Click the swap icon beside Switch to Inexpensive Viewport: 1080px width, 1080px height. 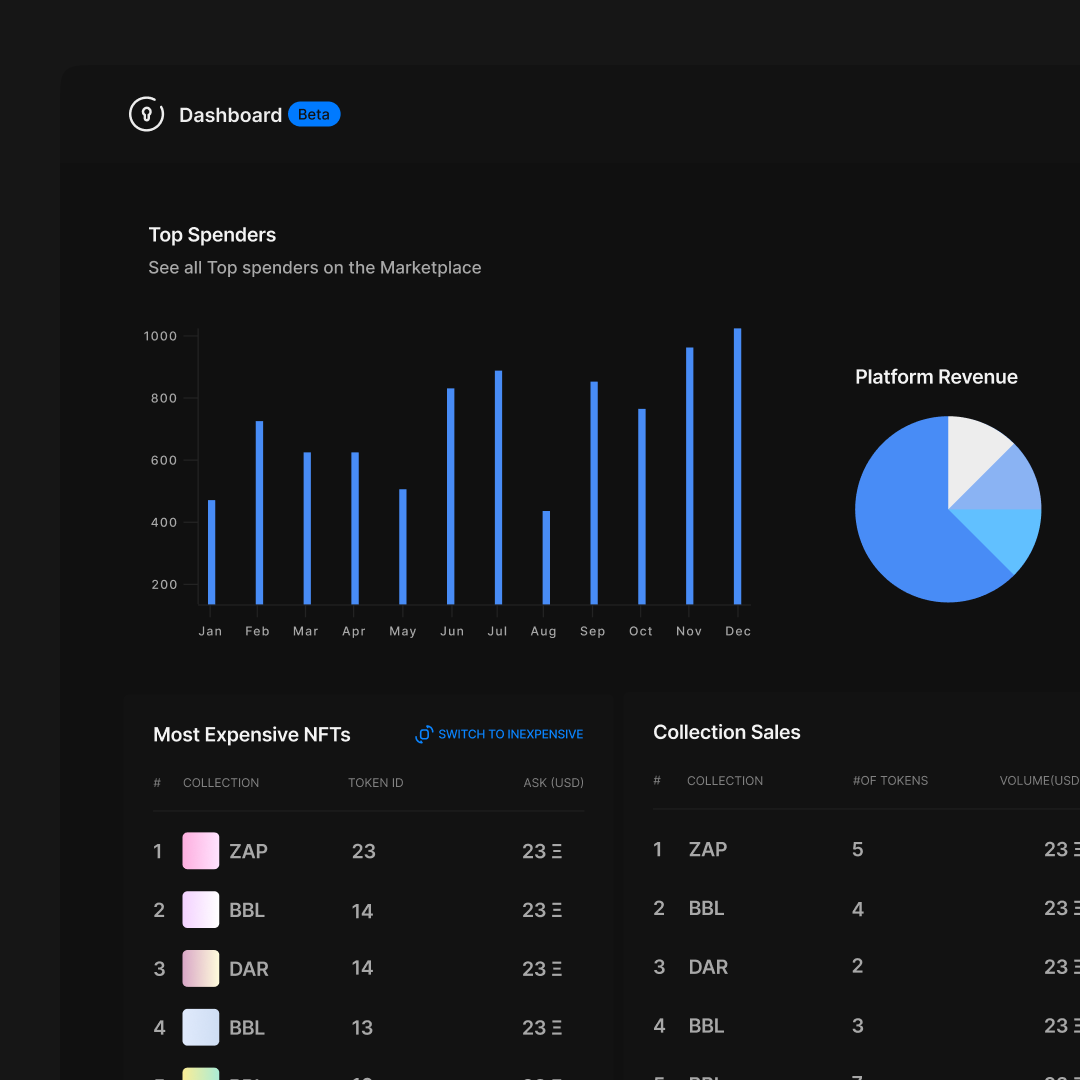click(424, 734)
